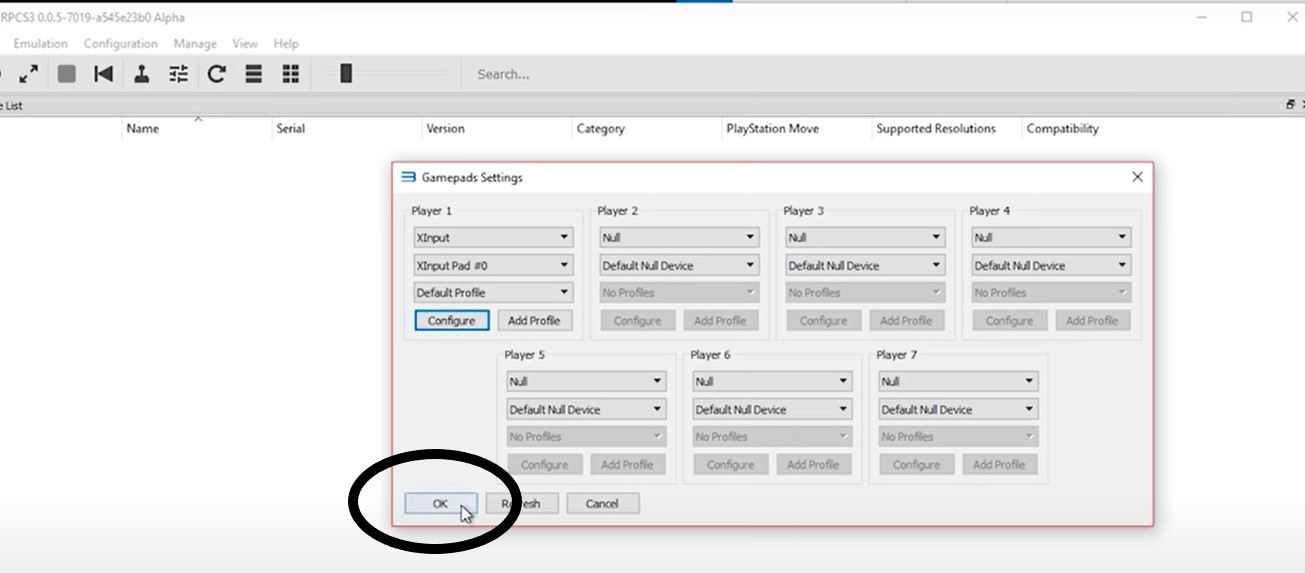The width and height of the screenshot is (1305, 573).
Task: Open Player 3 Null handler dropdown
Action: click(x=865, y=238)
